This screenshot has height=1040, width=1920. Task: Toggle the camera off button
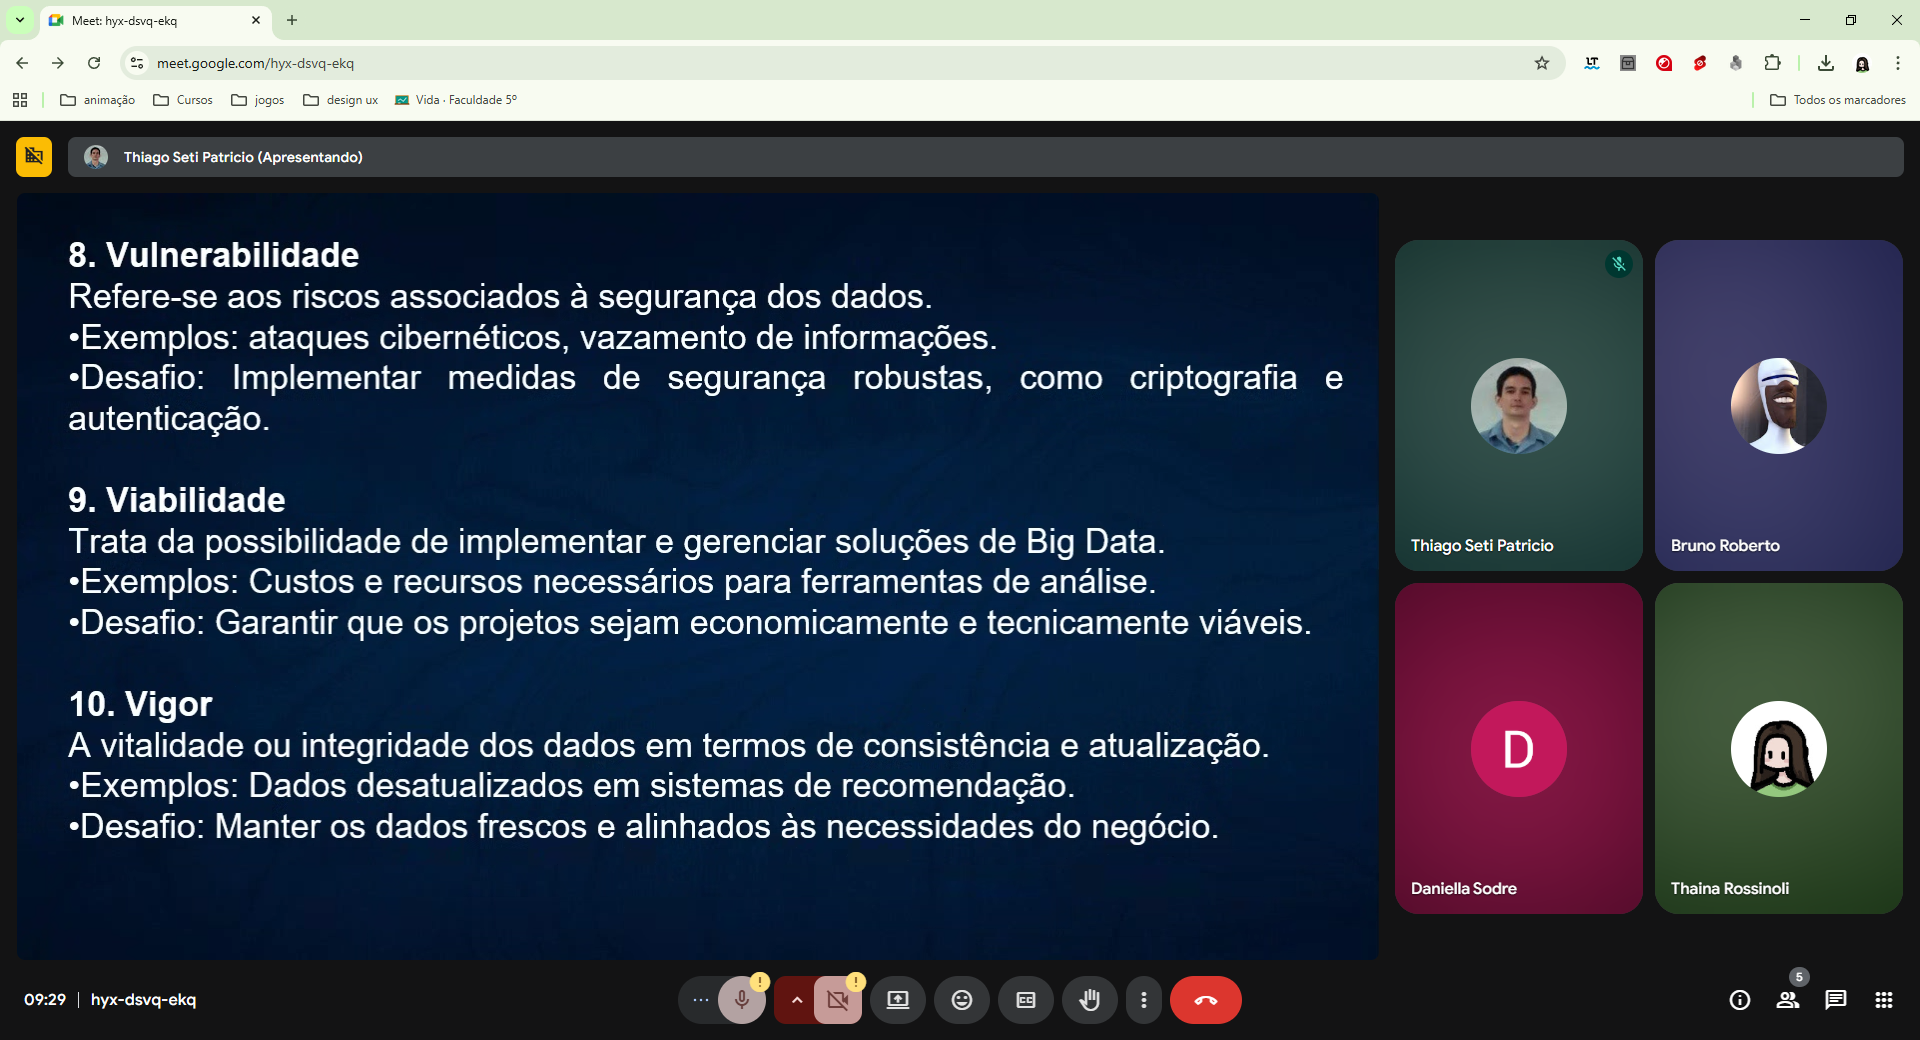[x=838, y=1000]
